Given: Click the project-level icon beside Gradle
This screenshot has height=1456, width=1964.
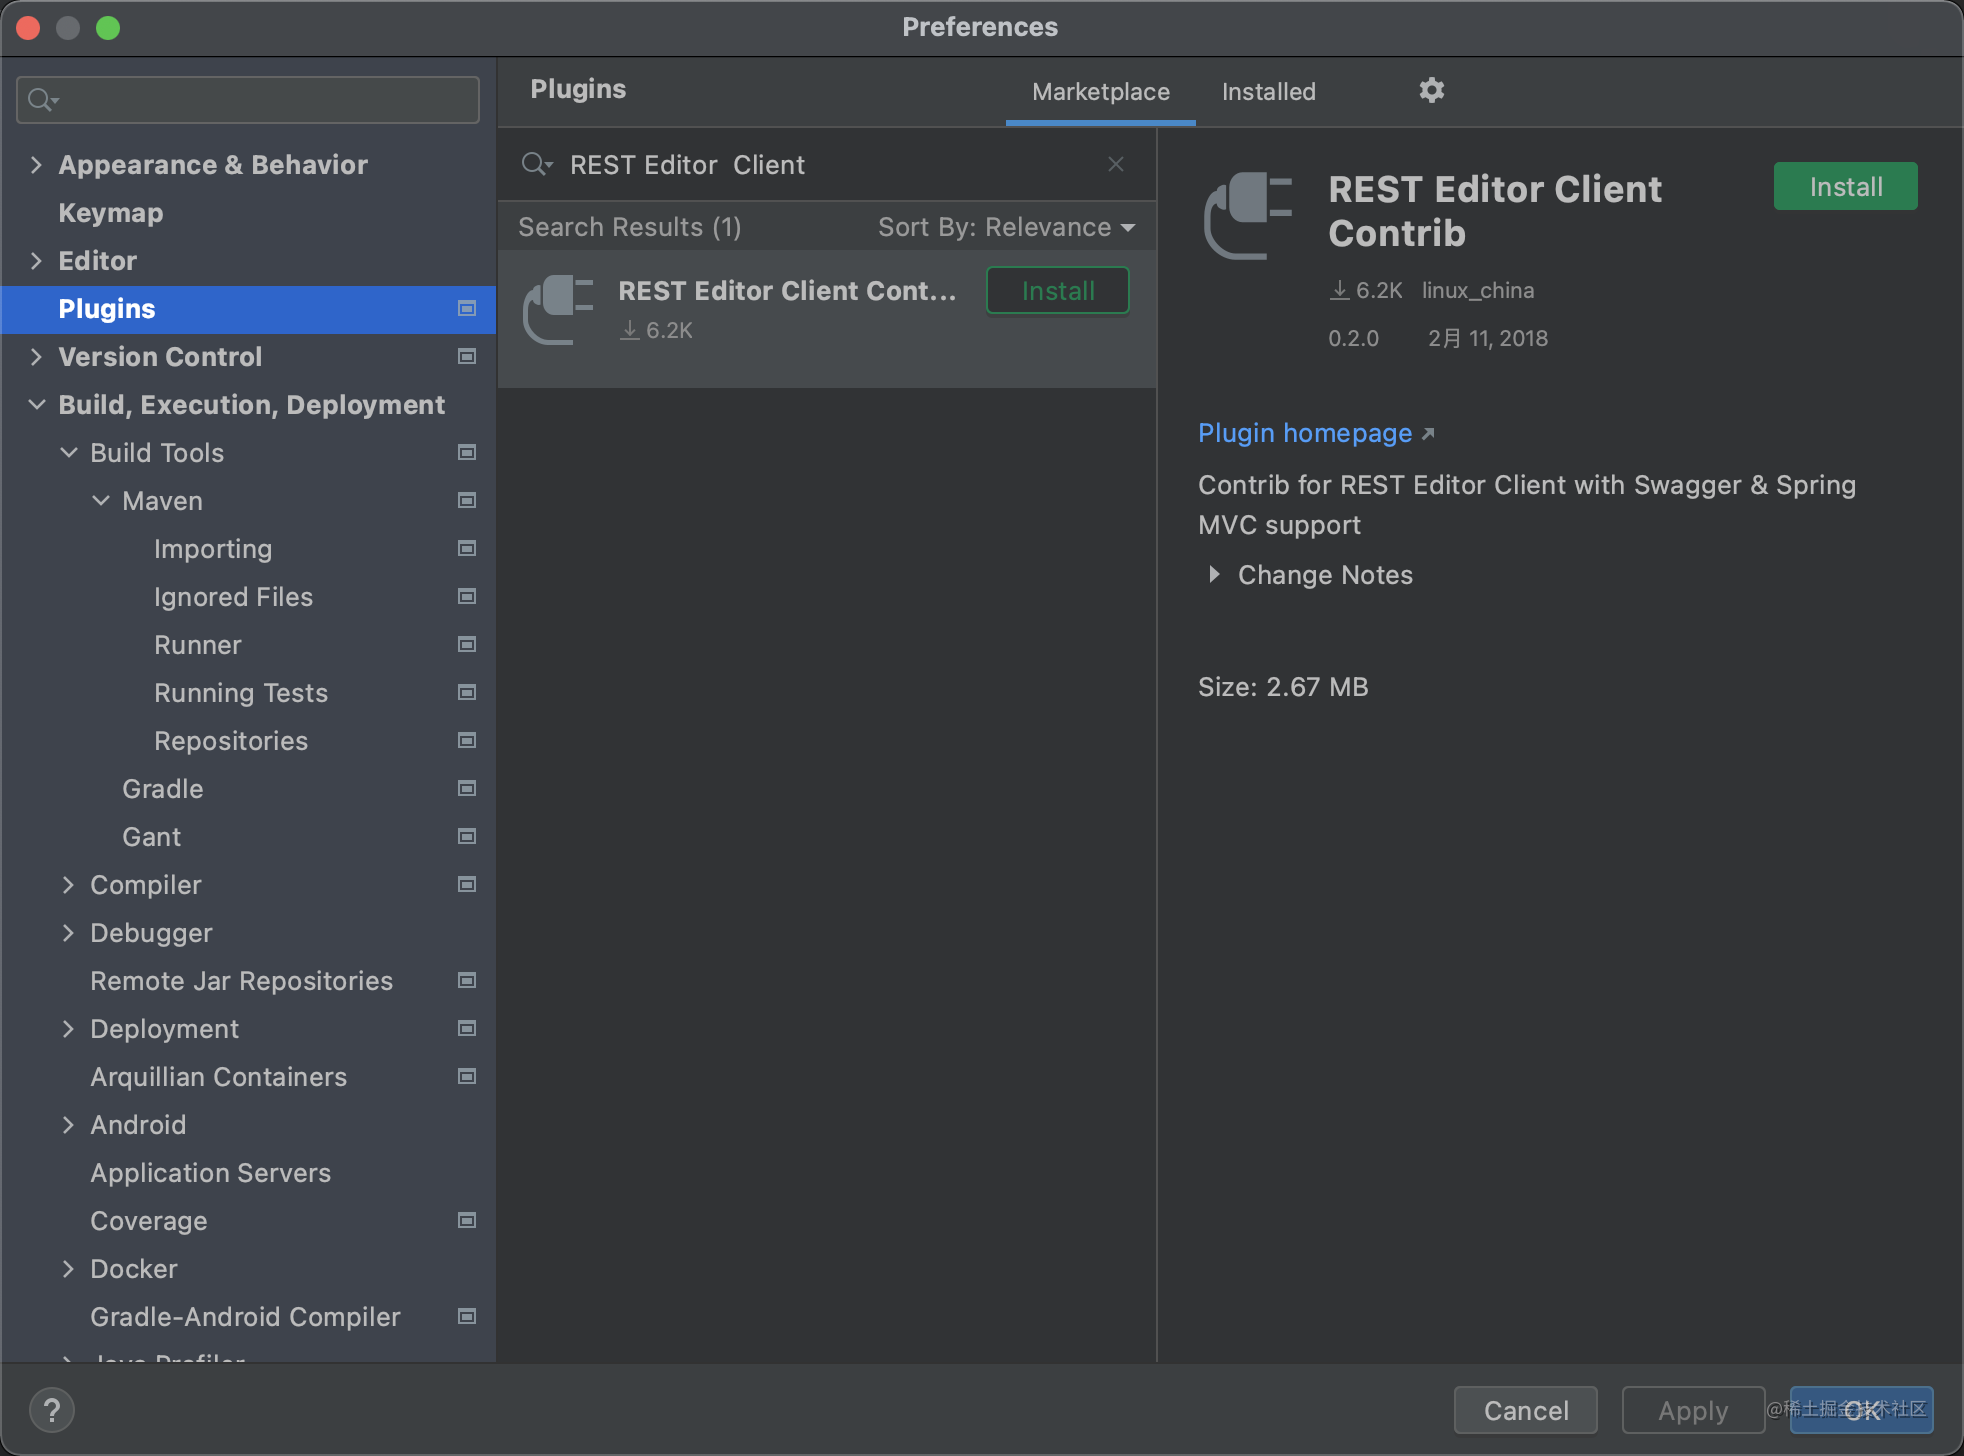Looking at the screenshot, I should coord(466,788).
